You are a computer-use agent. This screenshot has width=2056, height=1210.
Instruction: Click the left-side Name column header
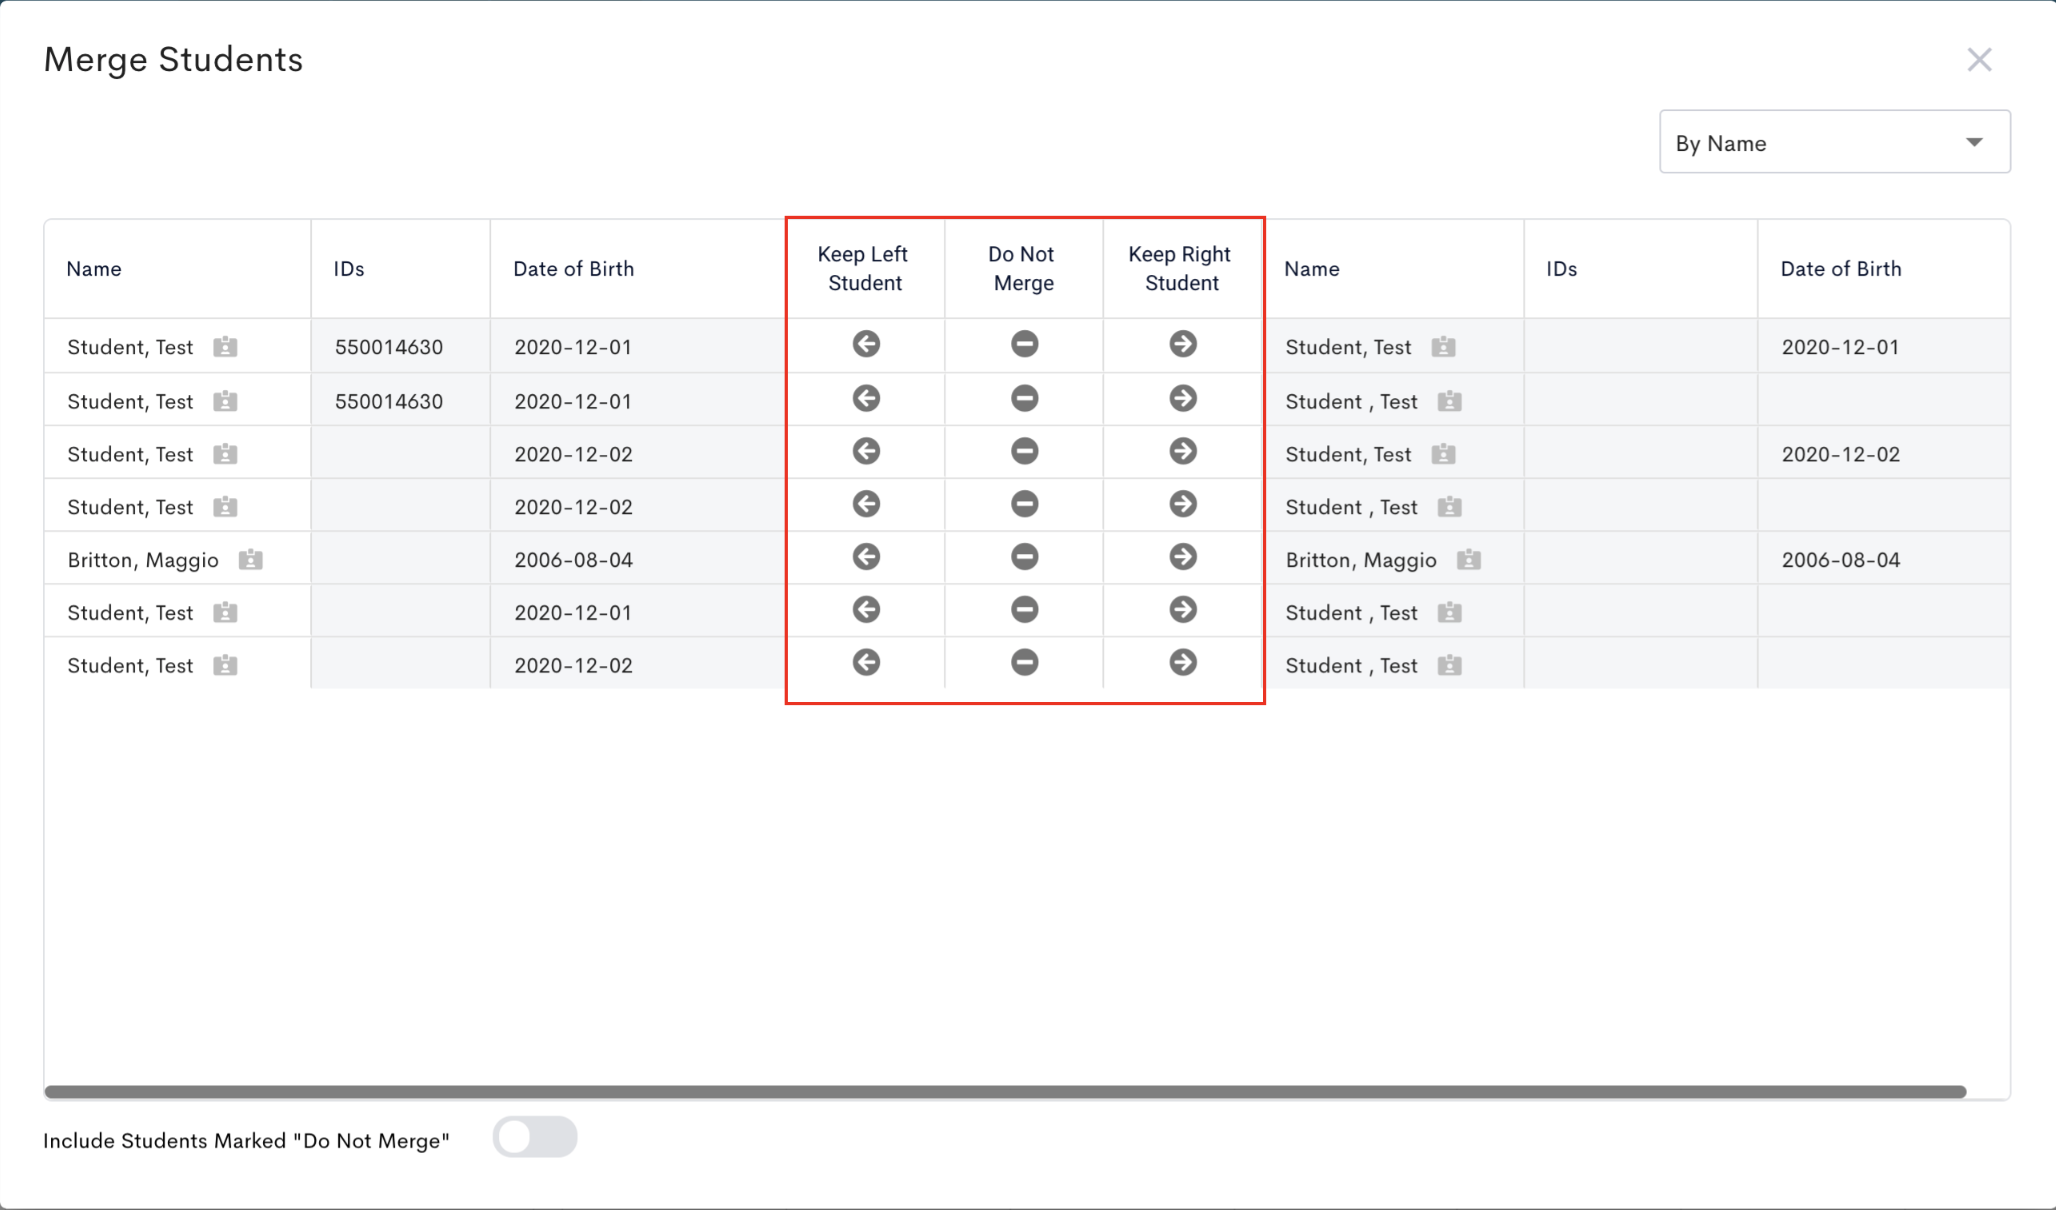(x=177, y=268)
